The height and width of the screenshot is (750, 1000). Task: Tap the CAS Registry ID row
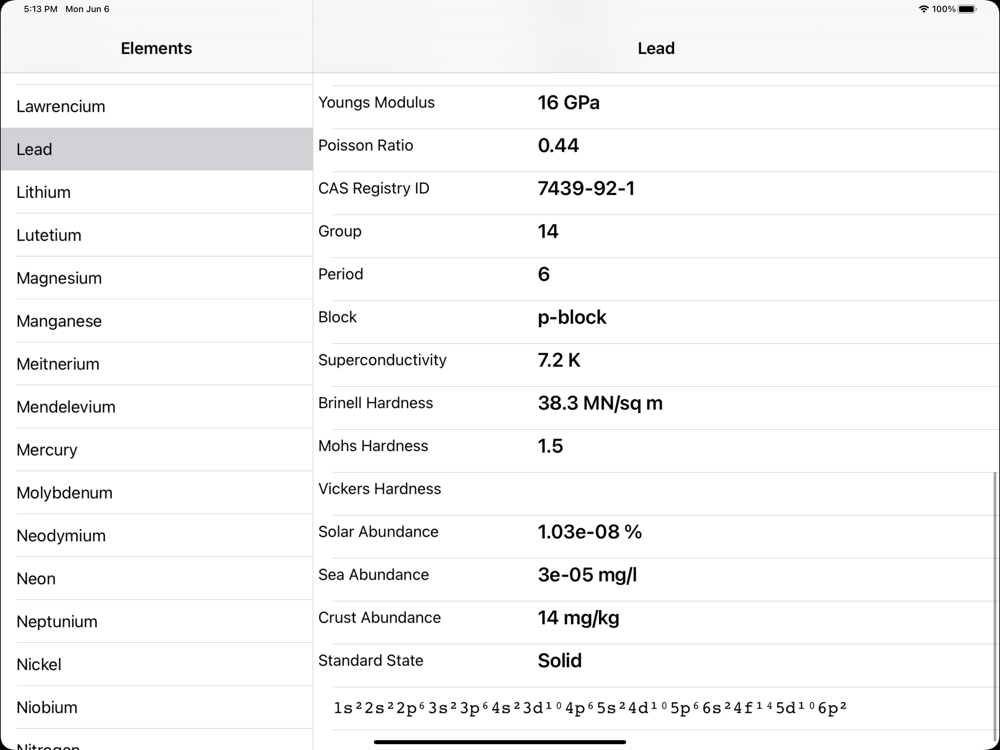655,188
